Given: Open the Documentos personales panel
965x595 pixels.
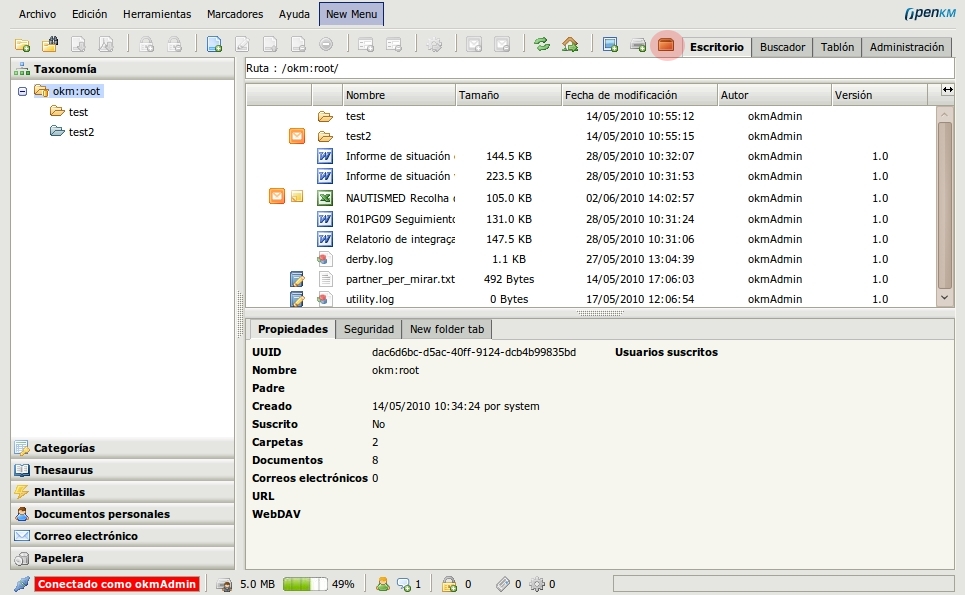Looking at the screenshot, I should [122, 514].
